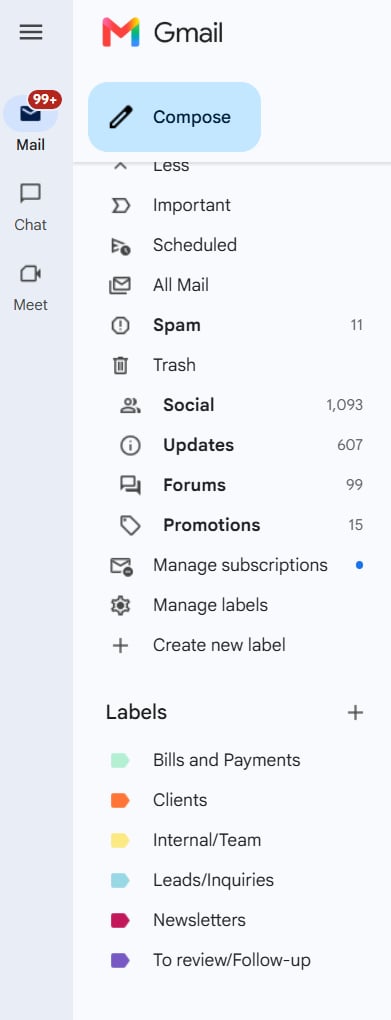Click the Manage labels gear icon
The height and width of the screenshot is (1020, 391).
120,606
